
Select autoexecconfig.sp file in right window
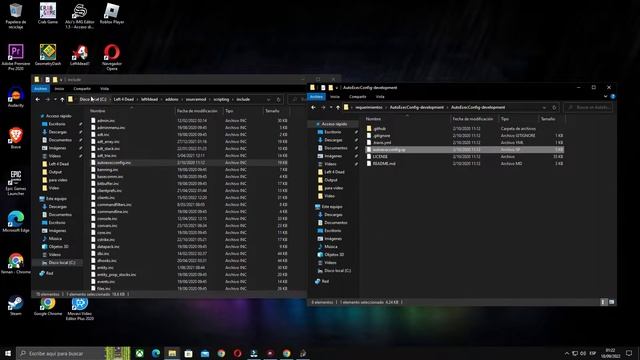point(464,150)
